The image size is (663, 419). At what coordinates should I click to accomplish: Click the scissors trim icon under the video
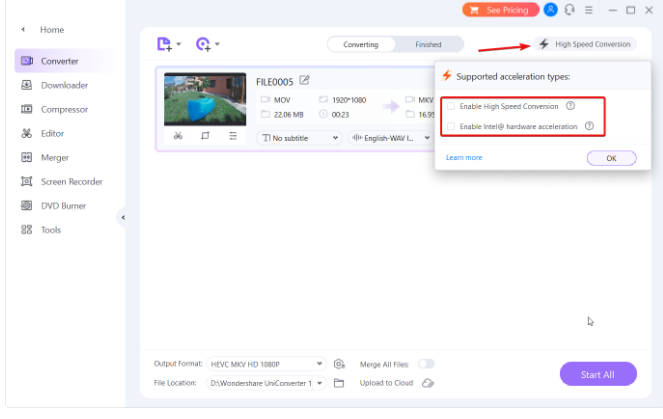(x=178, y=136)
